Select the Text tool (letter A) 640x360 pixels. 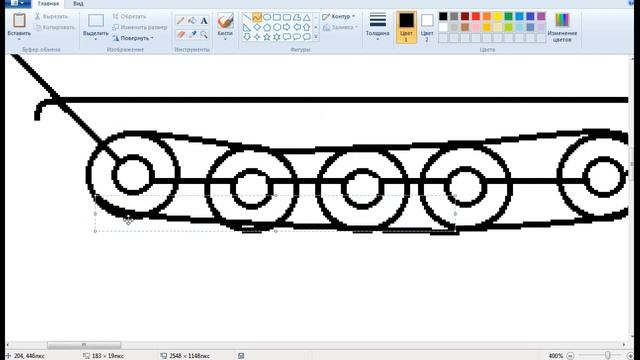204,20
